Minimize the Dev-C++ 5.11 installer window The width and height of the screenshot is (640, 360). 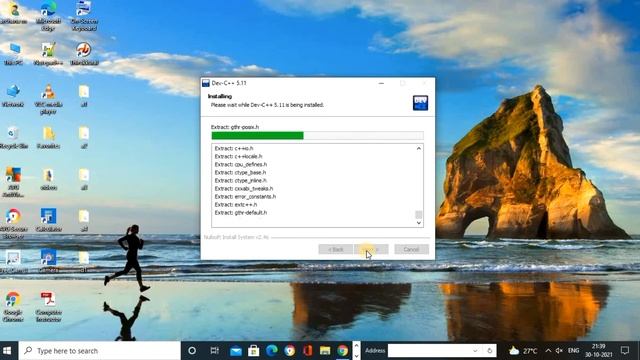coord(381,83)
